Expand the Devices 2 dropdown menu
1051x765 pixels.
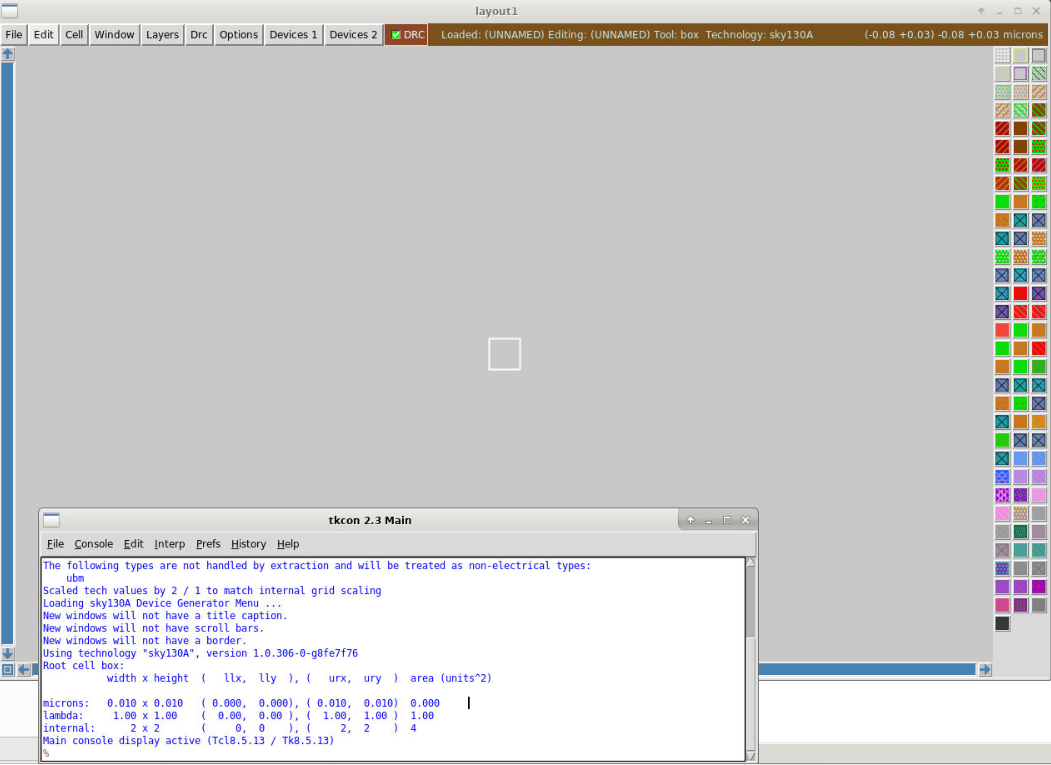[353, 34]
